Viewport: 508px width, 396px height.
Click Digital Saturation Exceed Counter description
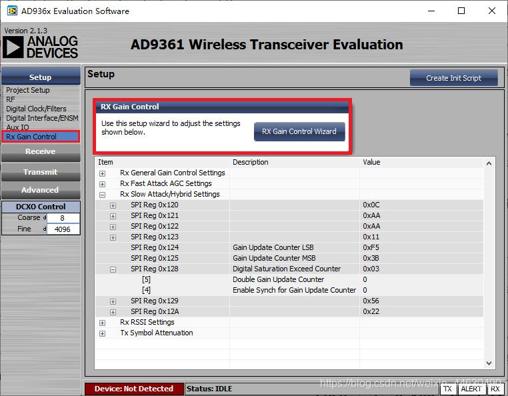[x=286, y=269]
